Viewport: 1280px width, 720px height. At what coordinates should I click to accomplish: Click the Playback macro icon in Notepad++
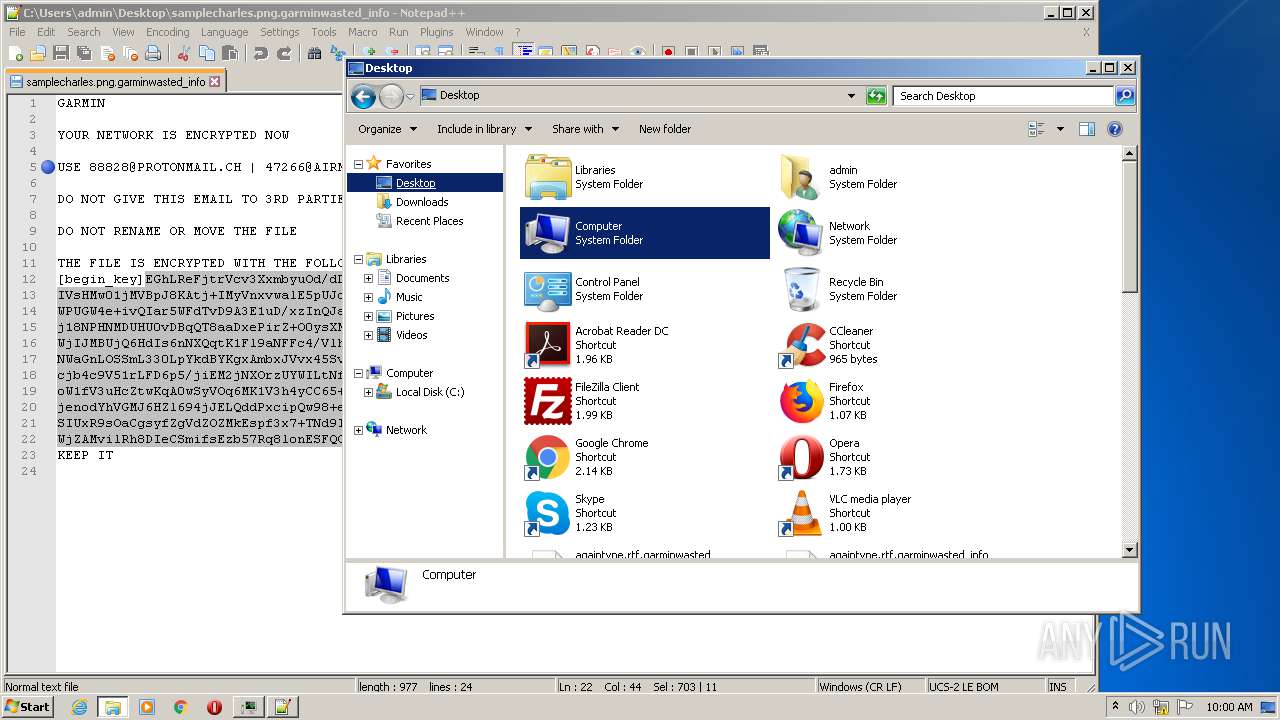(x=714, y=52)
